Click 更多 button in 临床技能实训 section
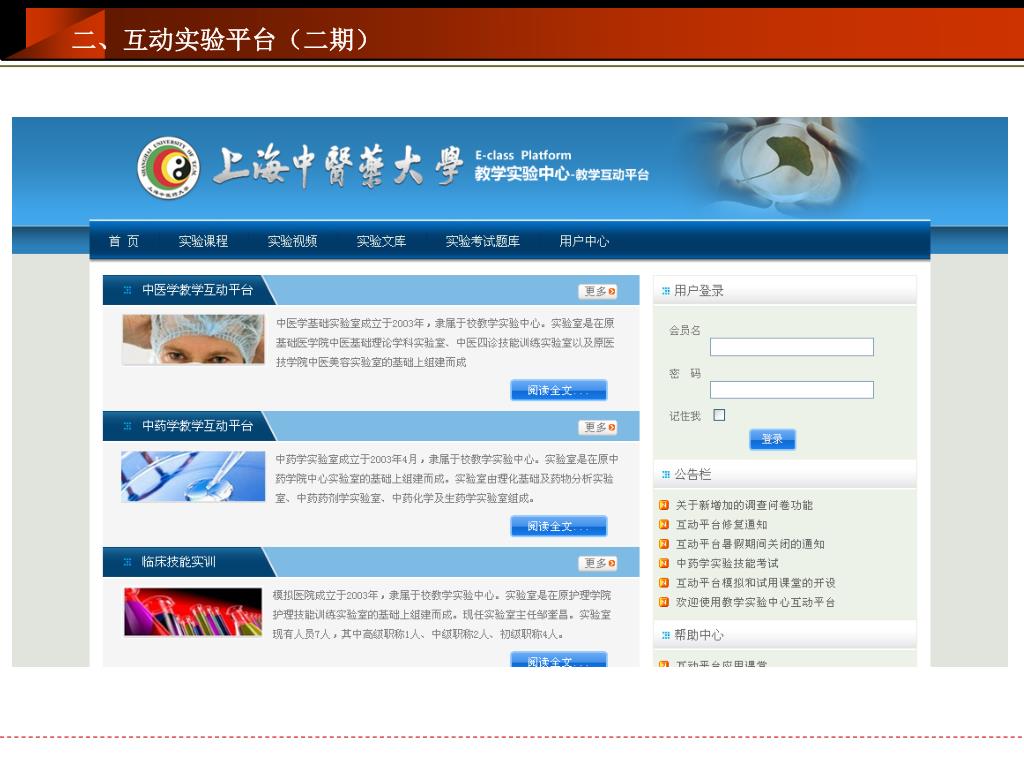The image size is (1024, 768). 598,563
